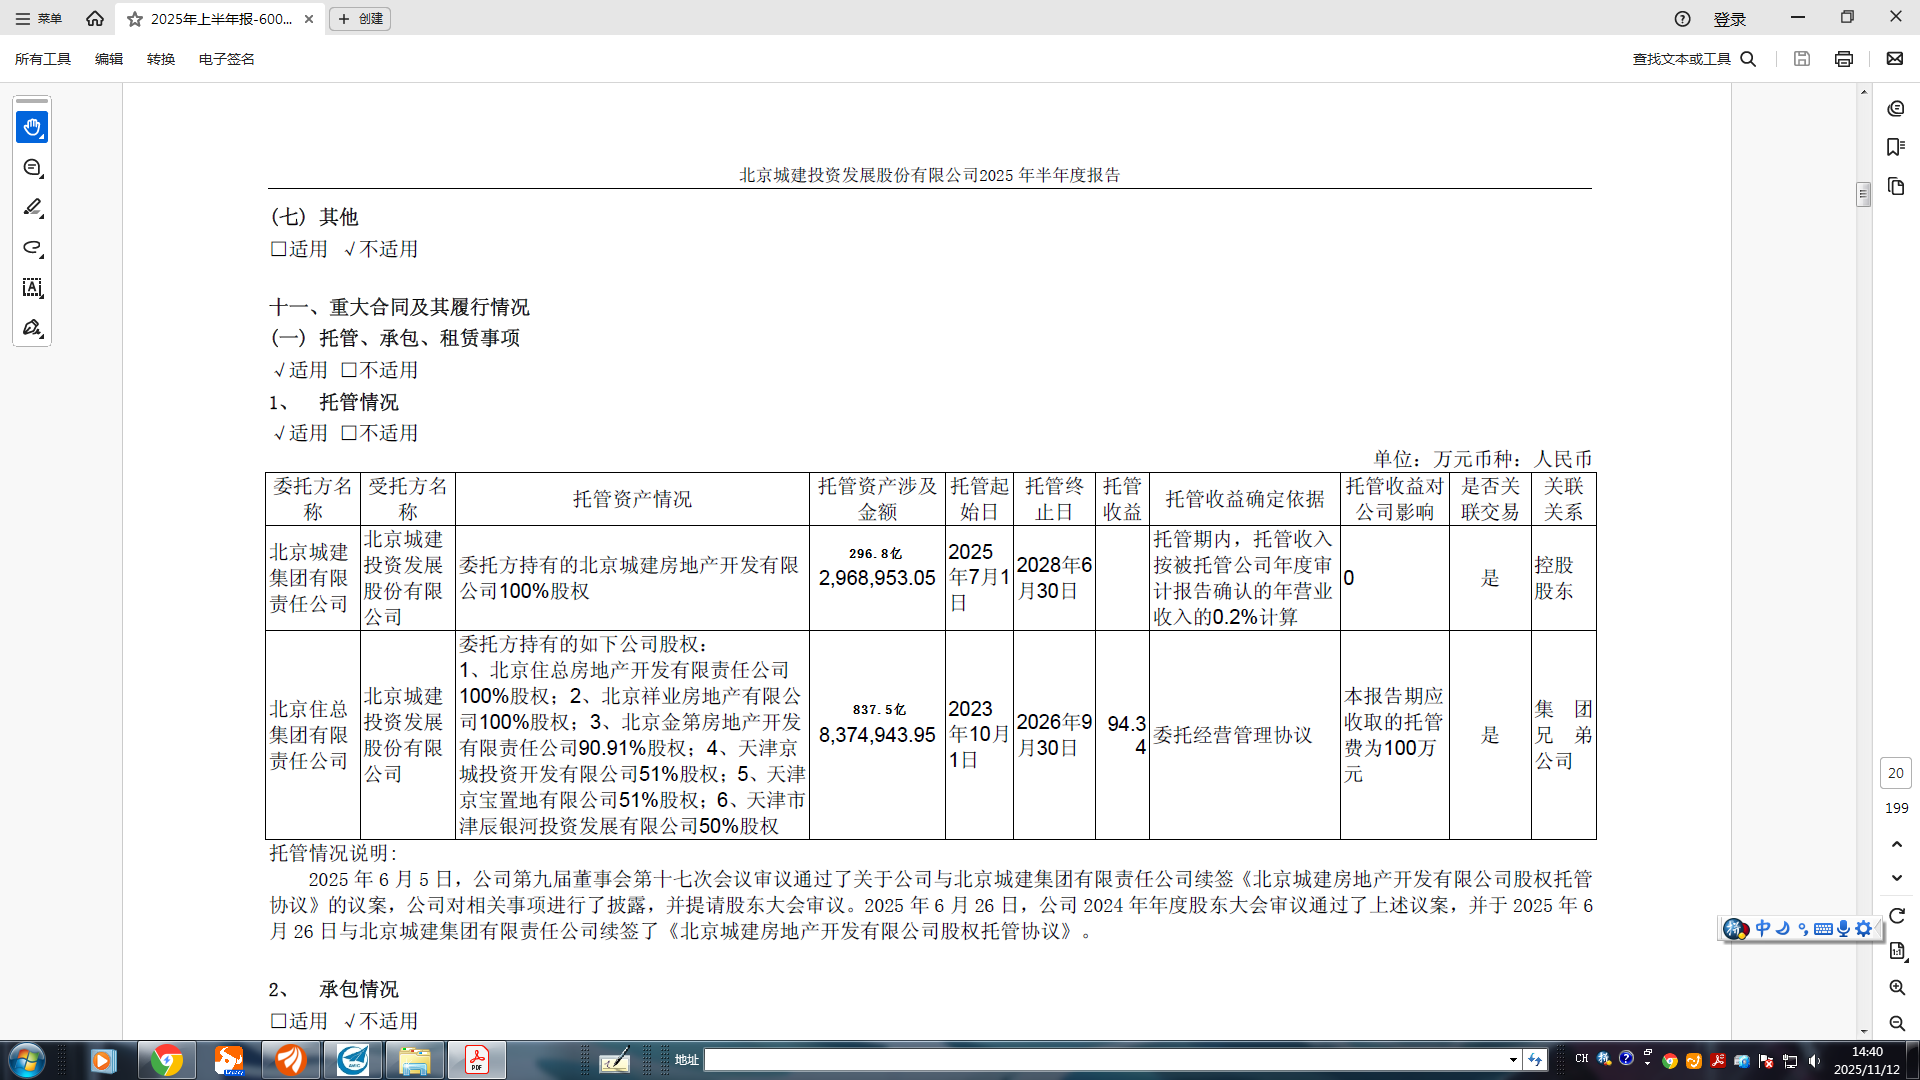Expand the taskbar address dropdown arrow
Image resolution: width=1920 pixels, height=1080 pixels.
1512,1060
